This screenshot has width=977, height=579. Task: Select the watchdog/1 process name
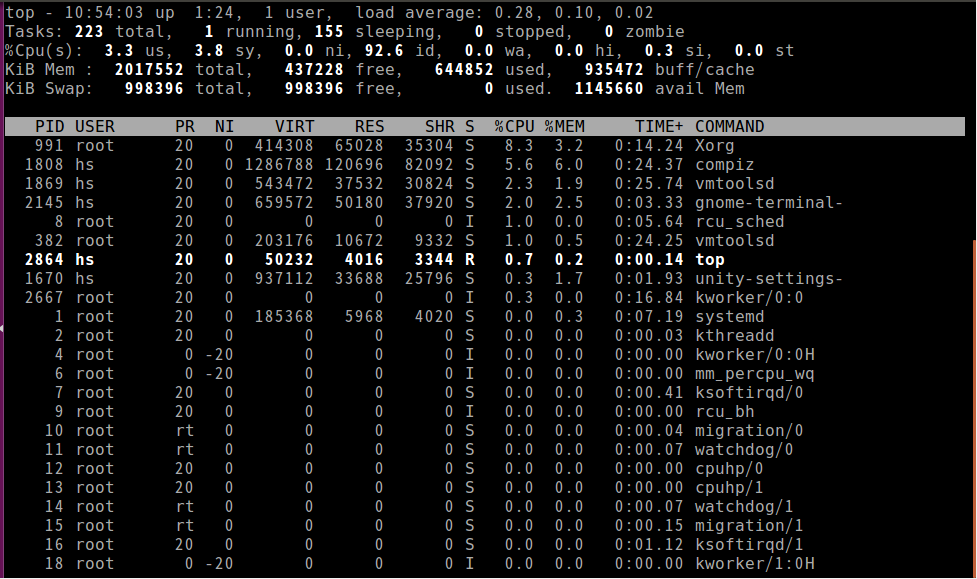tap(744, 507)
